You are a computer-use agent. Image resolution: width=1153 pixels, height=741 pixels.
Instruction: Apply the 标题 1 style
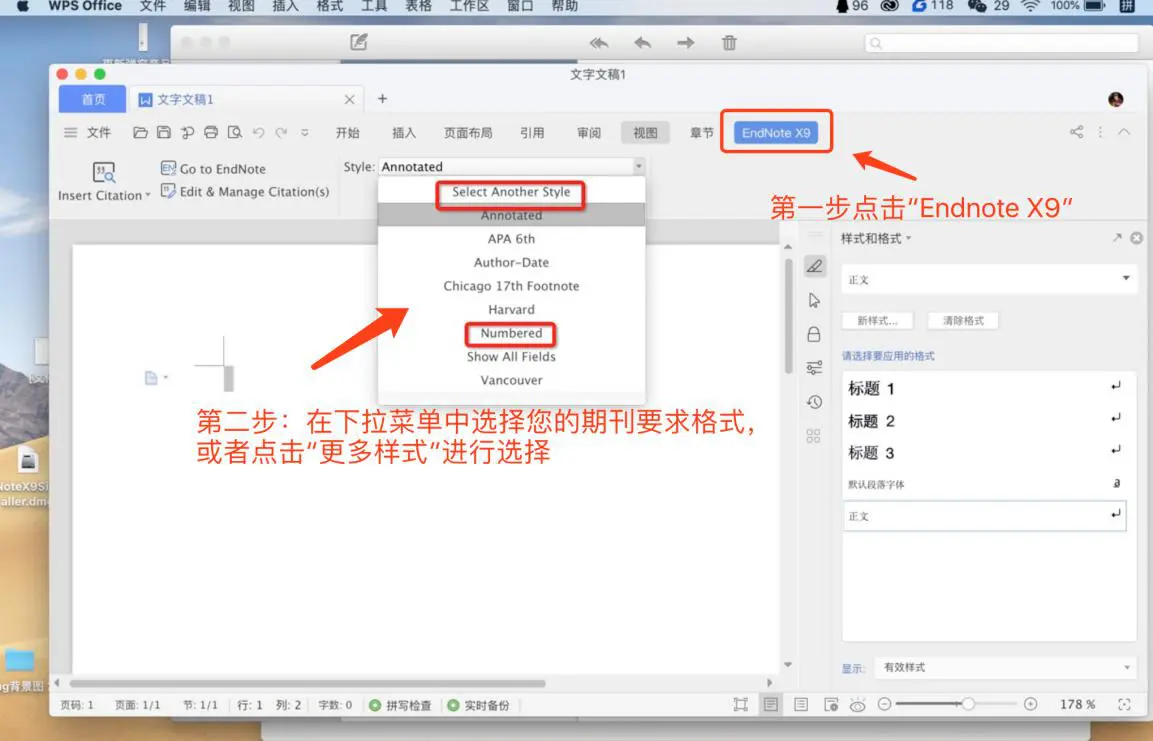pos(984,388)
